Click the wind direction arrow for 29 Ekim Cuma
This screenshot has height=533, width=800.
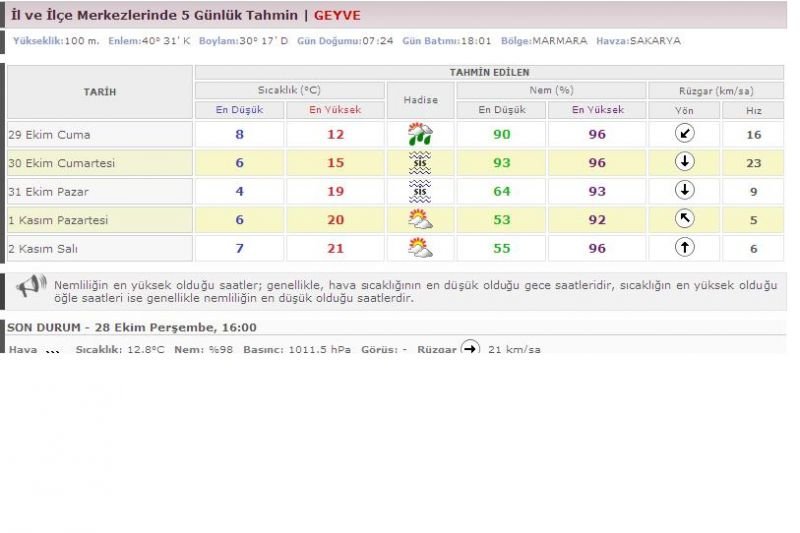(x=685, y=134)
